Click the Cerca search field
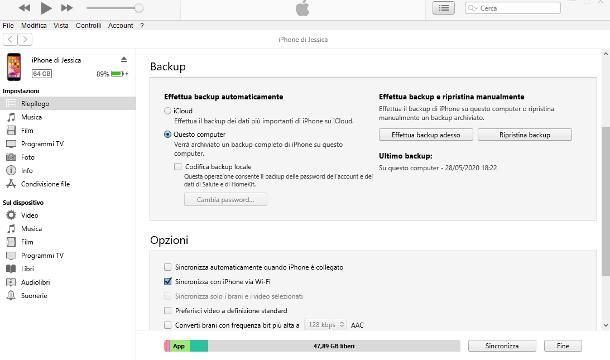610x360 pixels. (513, 8)
